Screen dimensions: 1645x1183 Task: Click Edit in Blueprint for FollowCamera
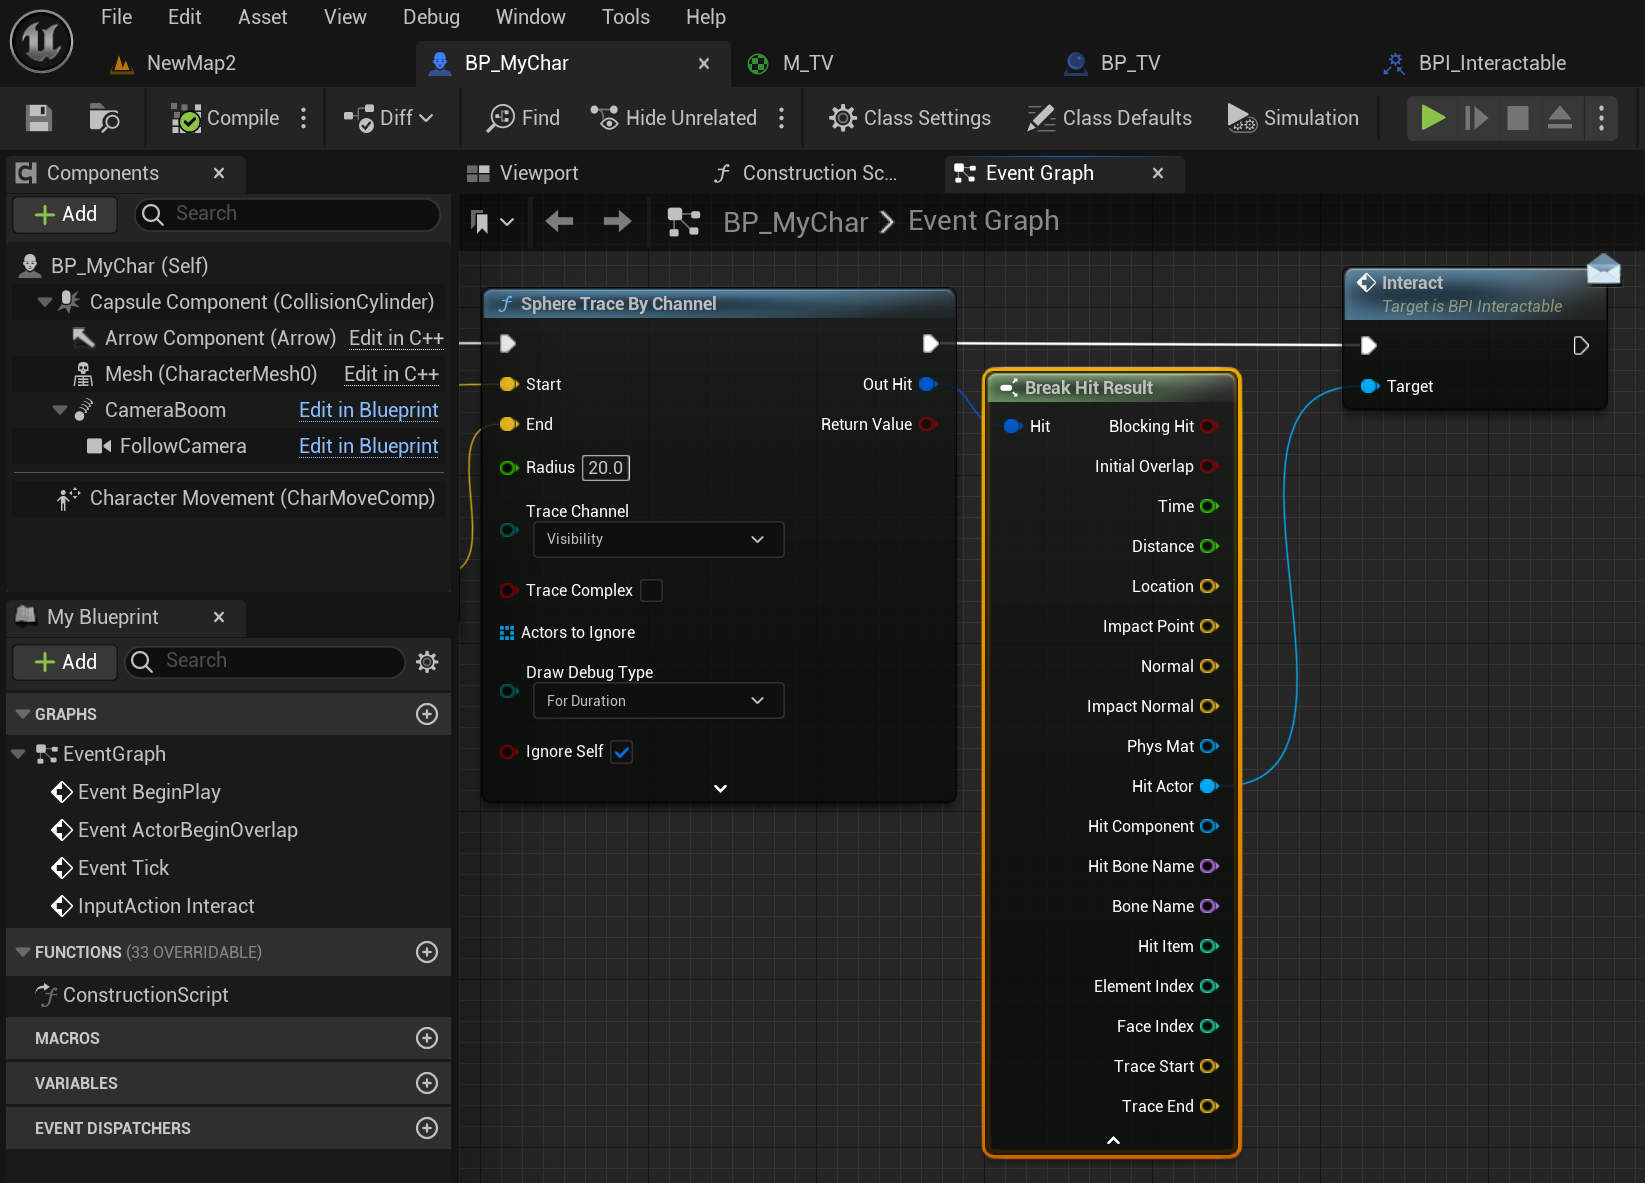(x=369, y=446)
